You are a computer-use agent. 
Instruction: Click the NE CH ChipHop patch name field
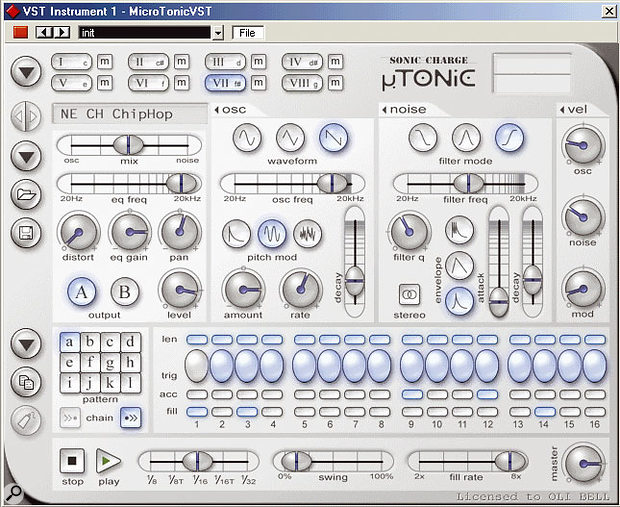[x=130, y=114]
